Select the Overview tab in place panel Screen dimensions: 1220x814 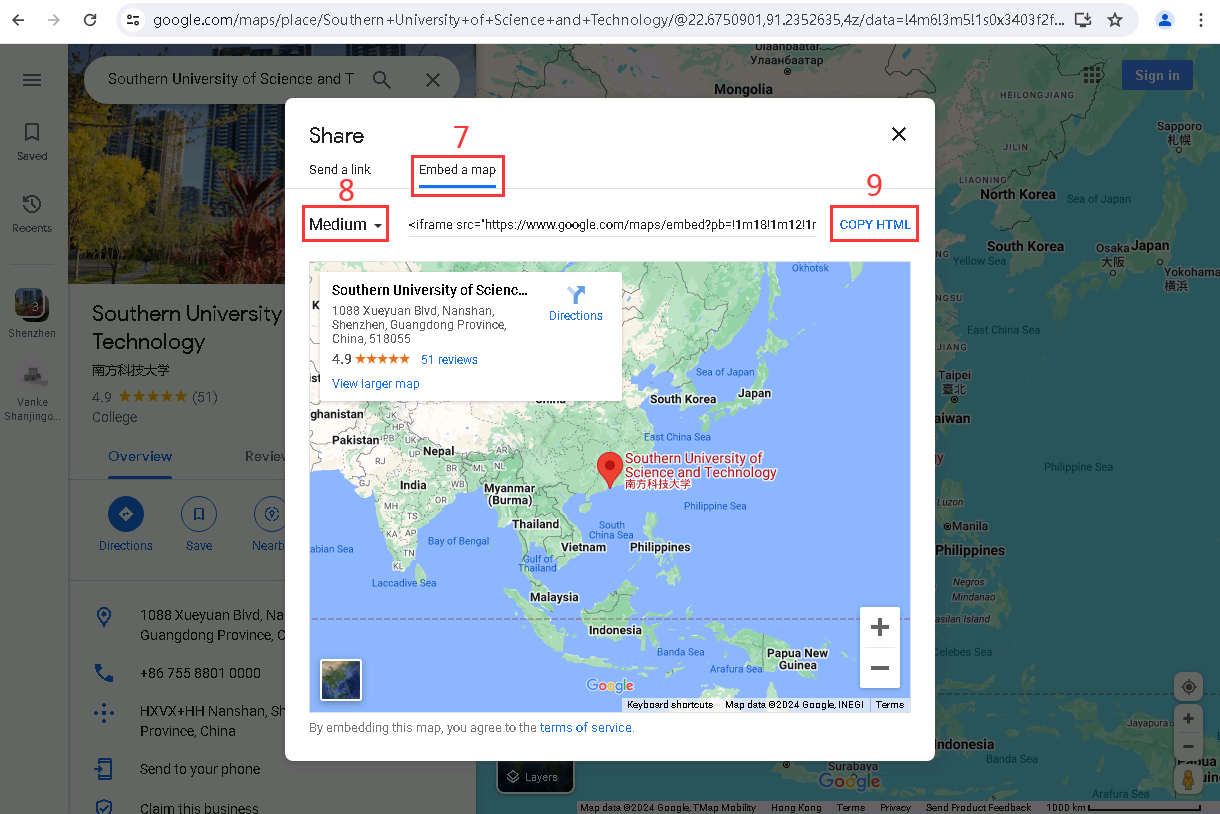pos(140,456)
